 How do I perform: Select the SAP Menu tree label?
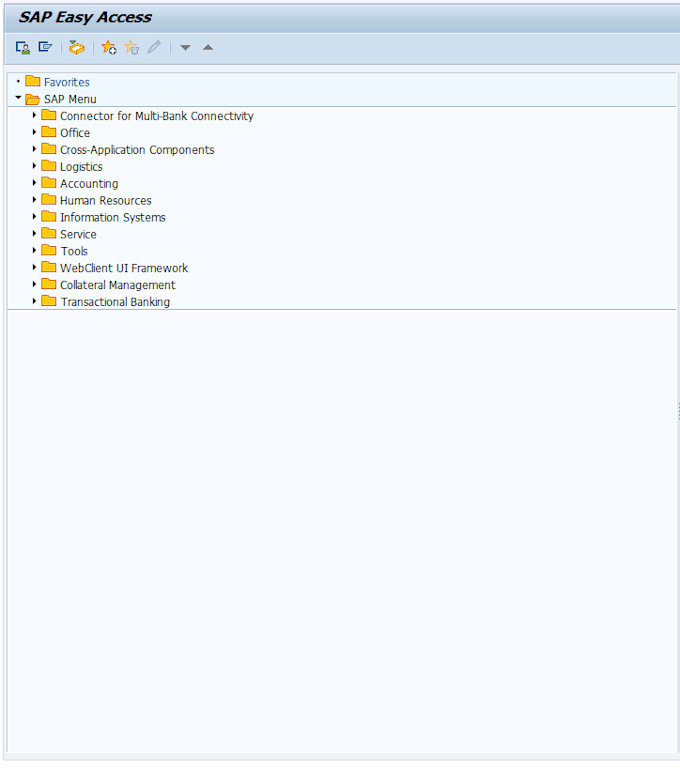[x=70, y=99]
